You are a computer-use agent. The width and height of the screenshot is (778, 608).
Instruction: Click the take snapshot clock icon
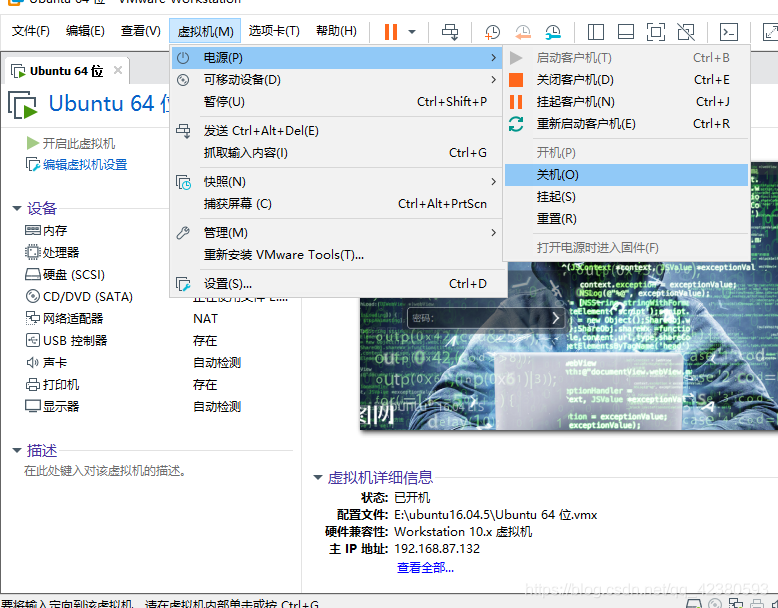click(x=492, y=32)
